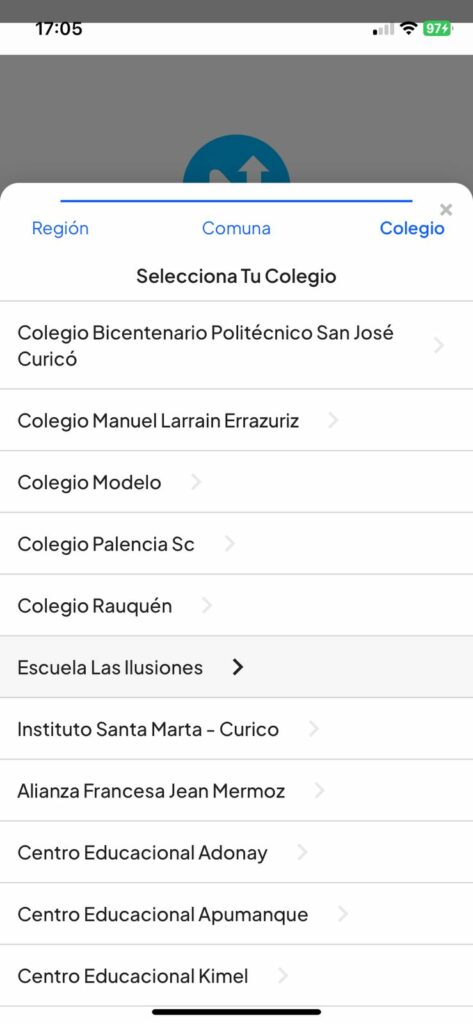This screenshot has width=473, height=1024.
Task: Click arrow beside Colegio Manuel Larrain Errazuriz
Action: click(333, 421)
